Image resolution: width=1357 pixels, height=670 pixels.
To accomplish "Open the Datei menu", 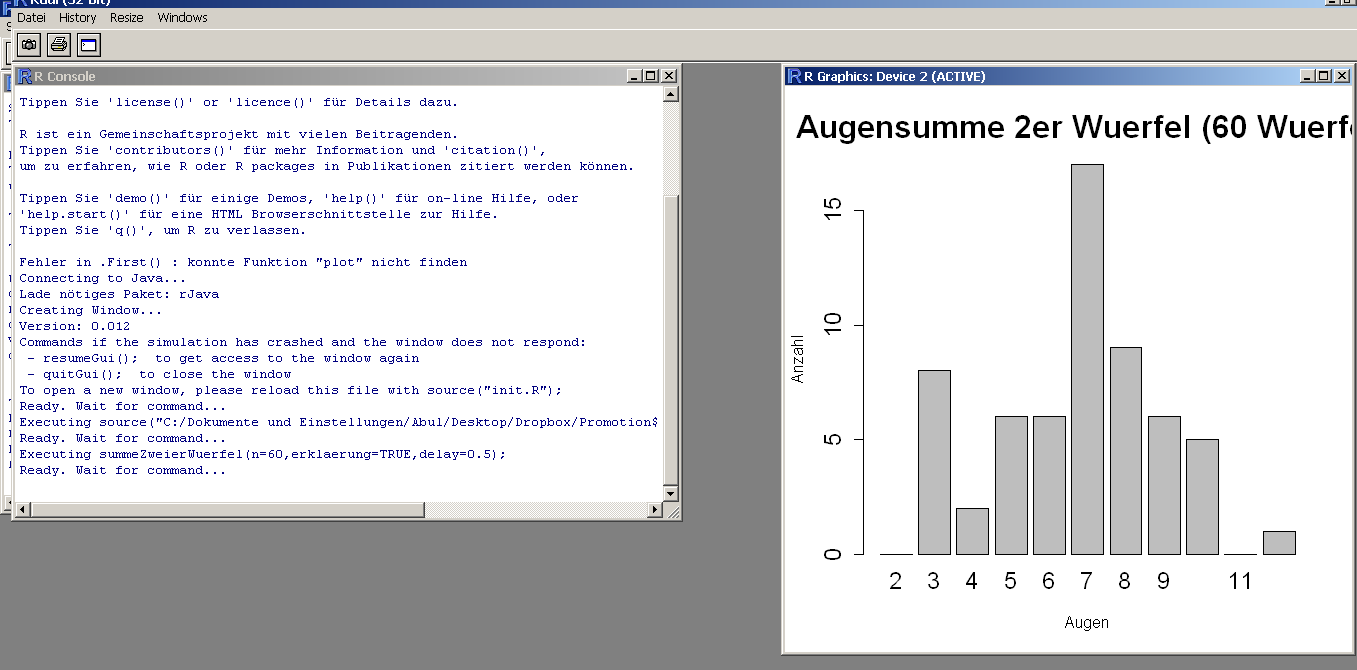I will click(x=32, y=18).
